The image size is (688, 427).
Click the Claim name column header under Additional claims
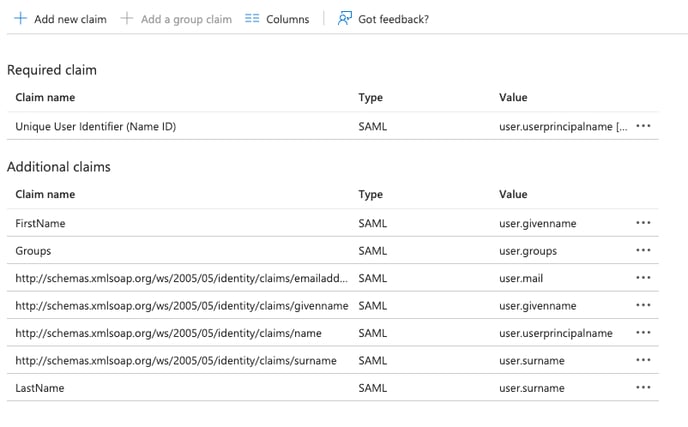pyautogui.click(x=45, y=194)
